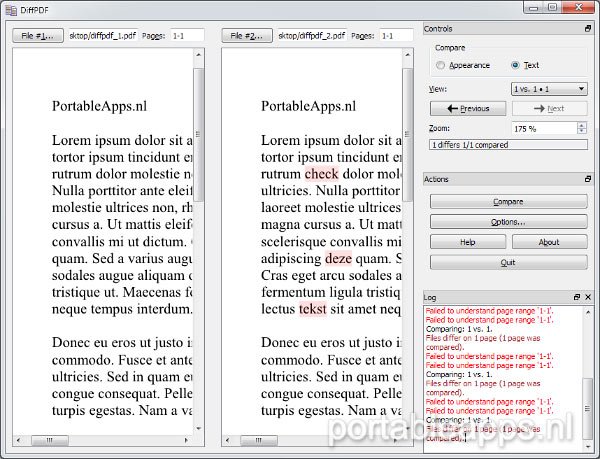The image size is (600, 459).
Task: Click the DiffPDF app icon in title bar
Action: (10, 8)
